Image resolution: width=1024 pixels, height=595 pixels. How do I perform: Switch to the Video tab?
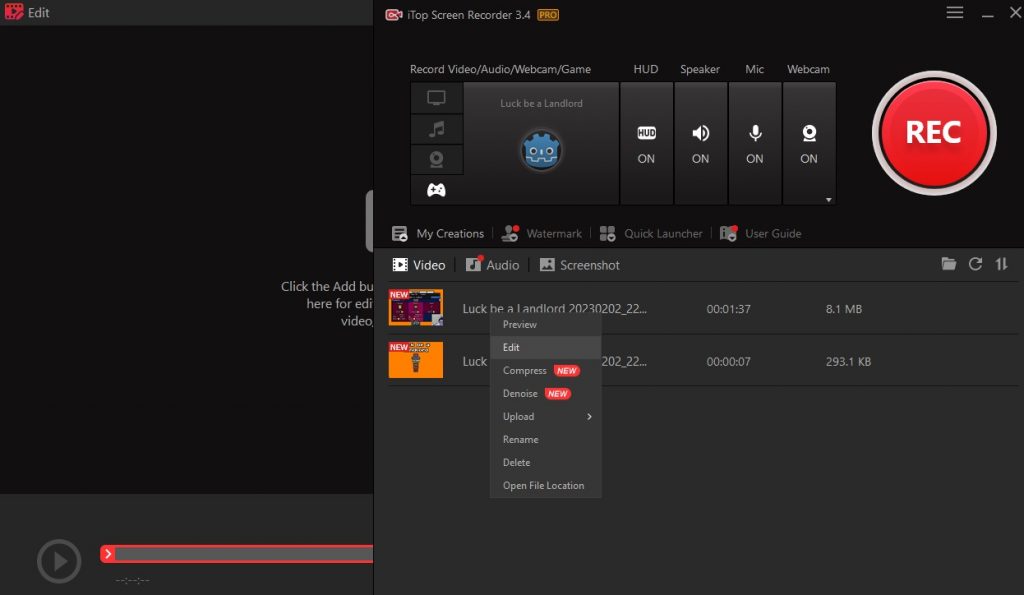point(419,265)
